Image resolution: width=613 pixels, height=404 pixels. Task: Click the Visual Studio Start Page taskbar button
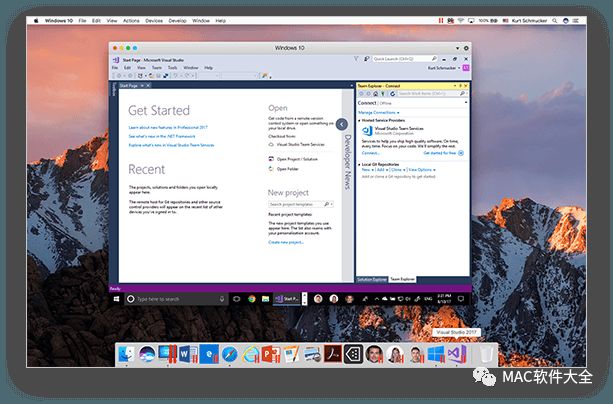click(287, 299)
